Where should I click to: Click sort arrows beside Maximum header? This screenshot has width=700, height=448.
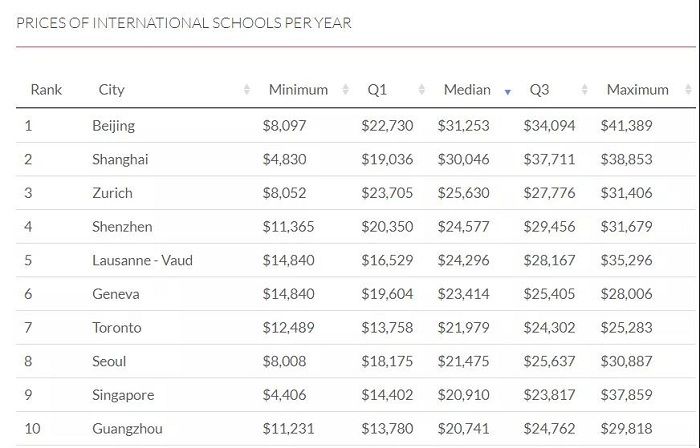688,90
